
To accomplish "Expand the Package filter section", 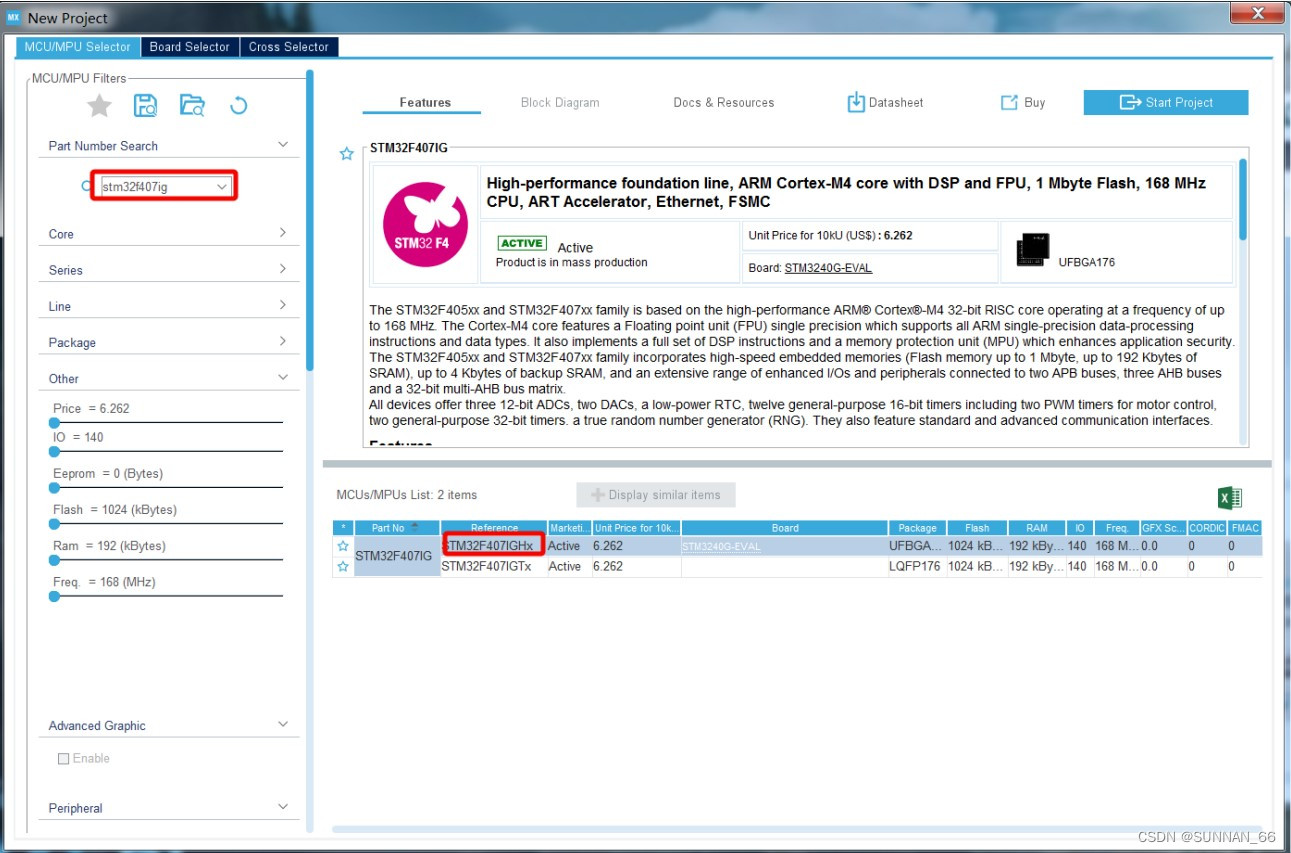I will pos(283,341).
